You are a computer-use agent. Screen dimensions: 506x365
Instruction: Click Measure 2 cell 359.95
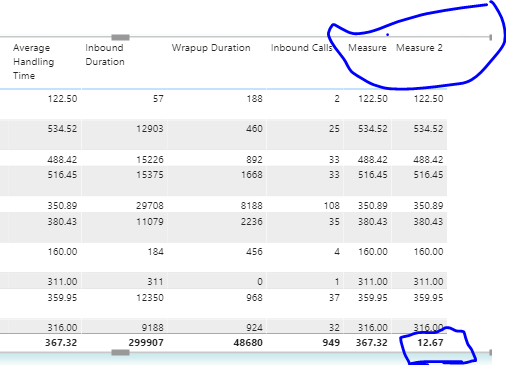pos(428,298)
